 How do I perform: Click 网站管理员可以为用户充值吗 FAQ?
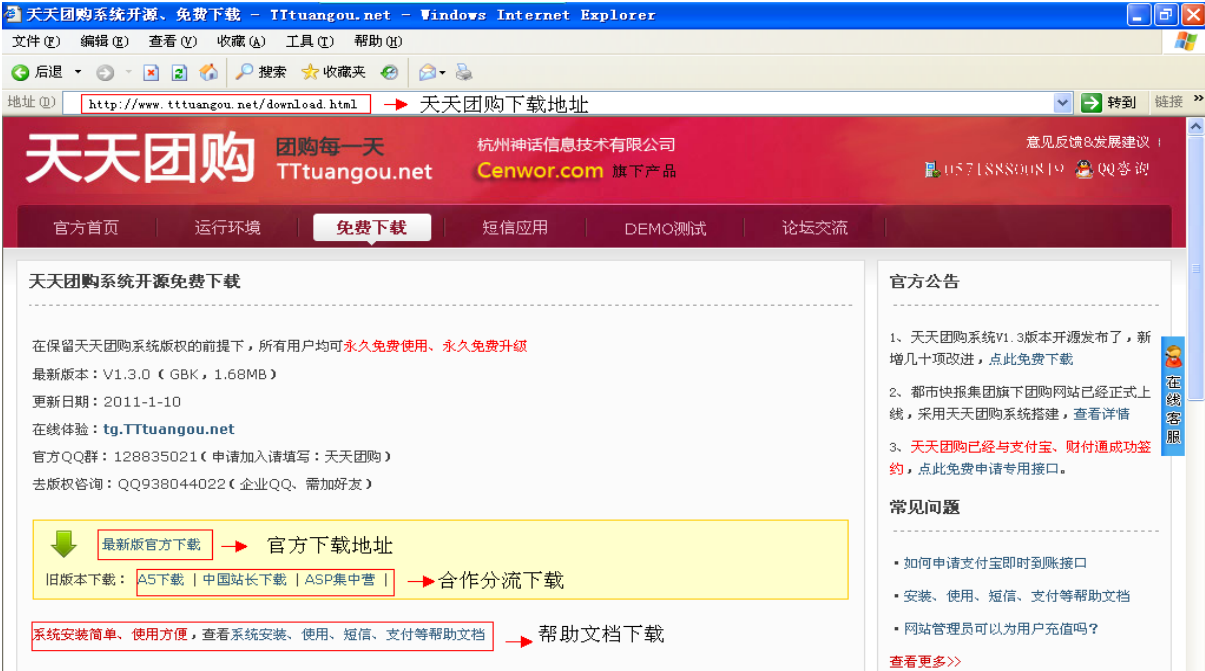tap(1001, 629)
